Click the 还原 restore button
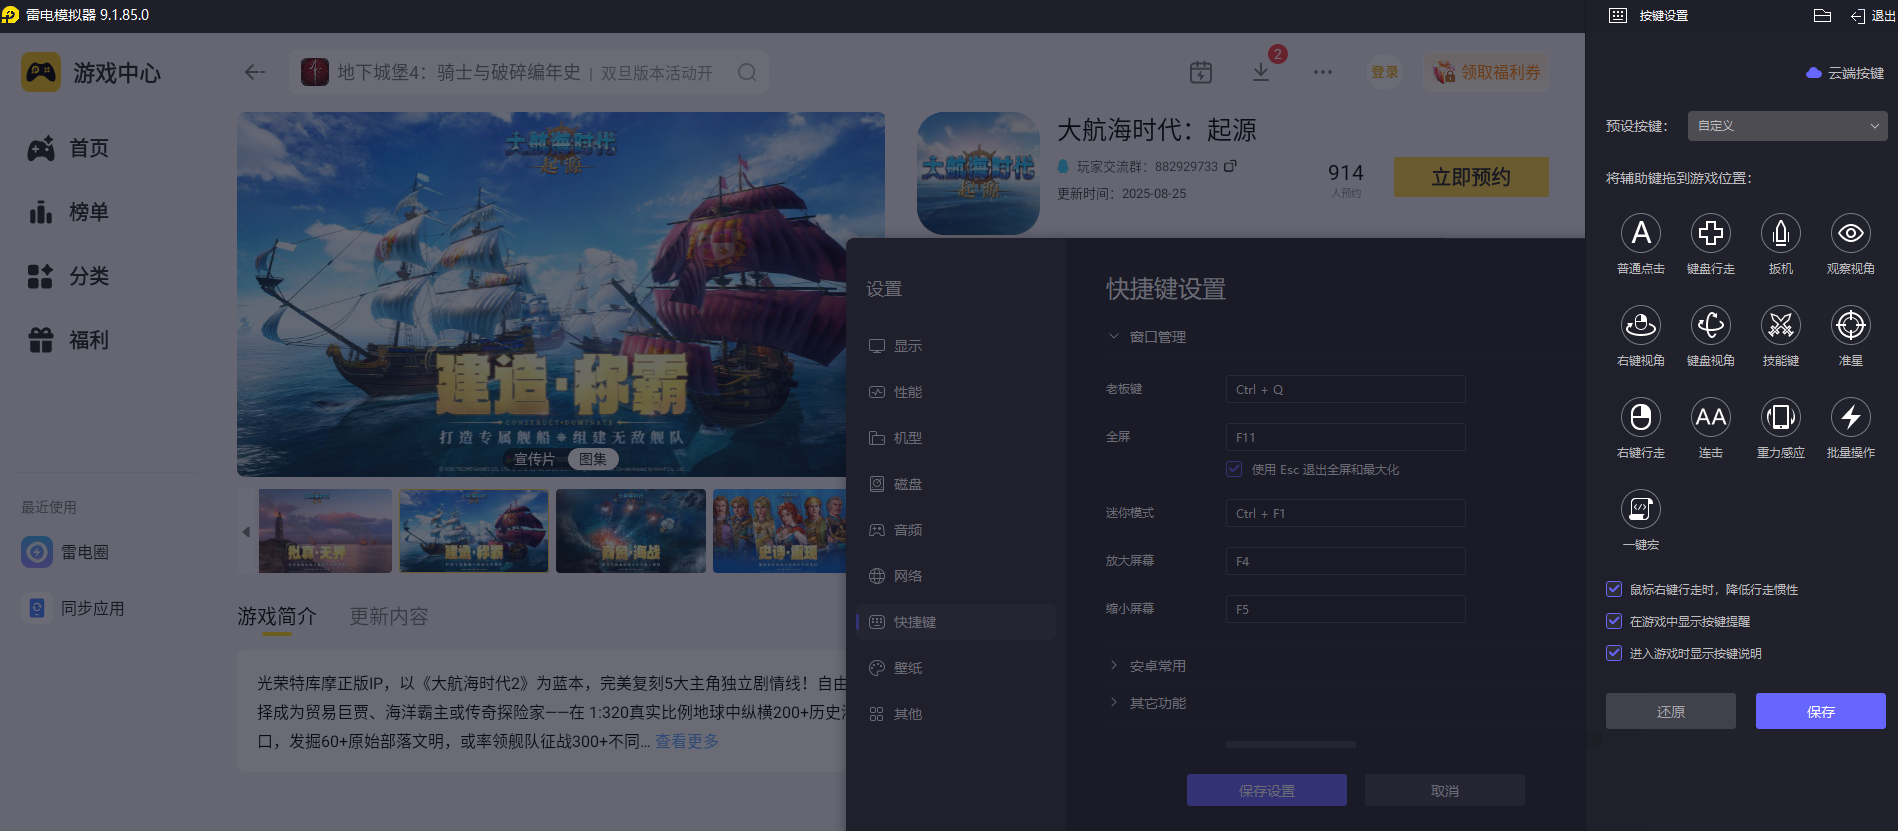 [1670, 711]
